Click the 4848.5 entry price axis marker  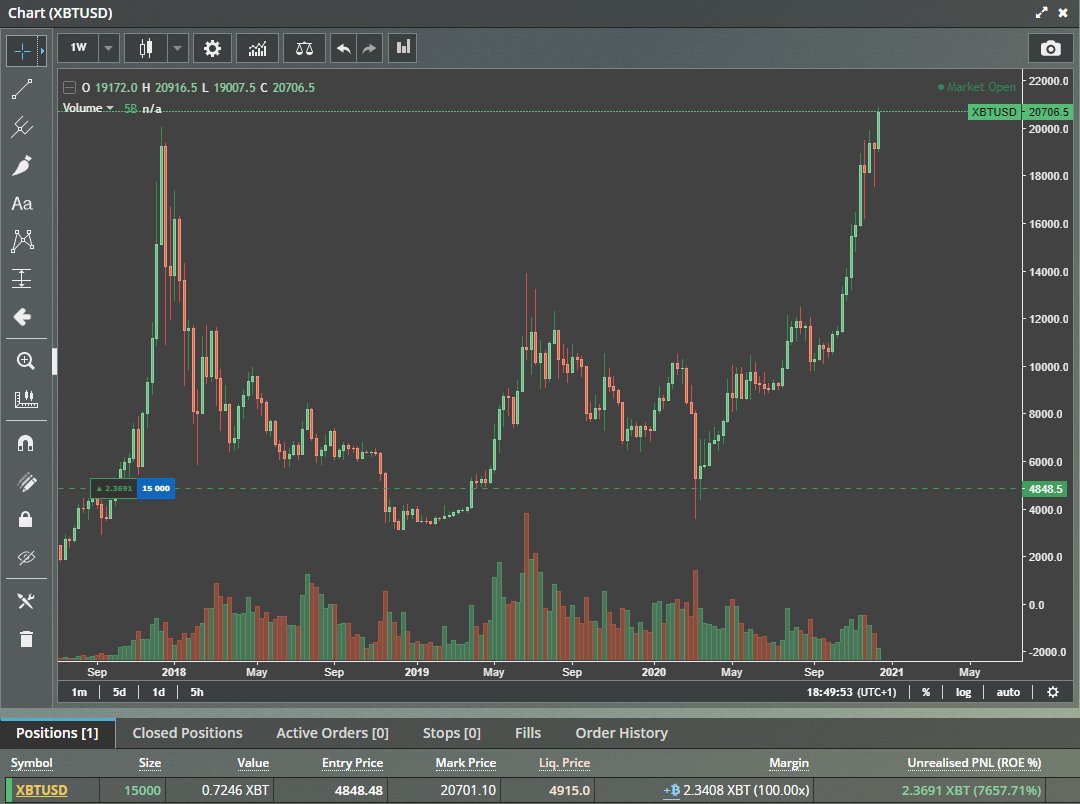click(x=1046, y=489)
